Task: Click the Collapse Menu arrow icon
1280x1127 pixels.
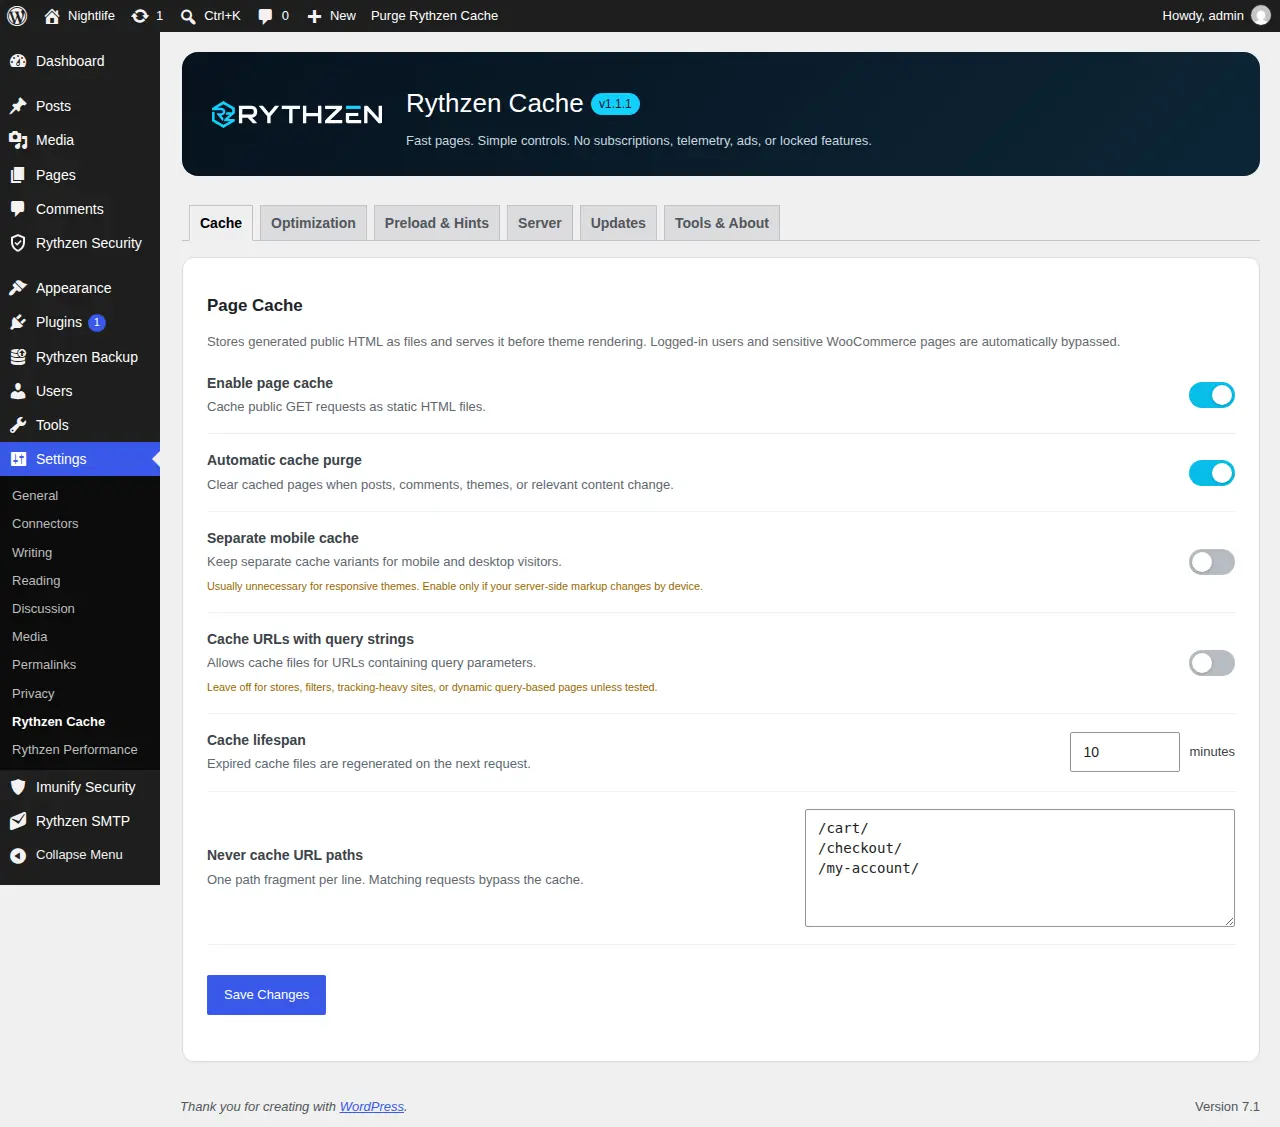Action: [18, 855]
